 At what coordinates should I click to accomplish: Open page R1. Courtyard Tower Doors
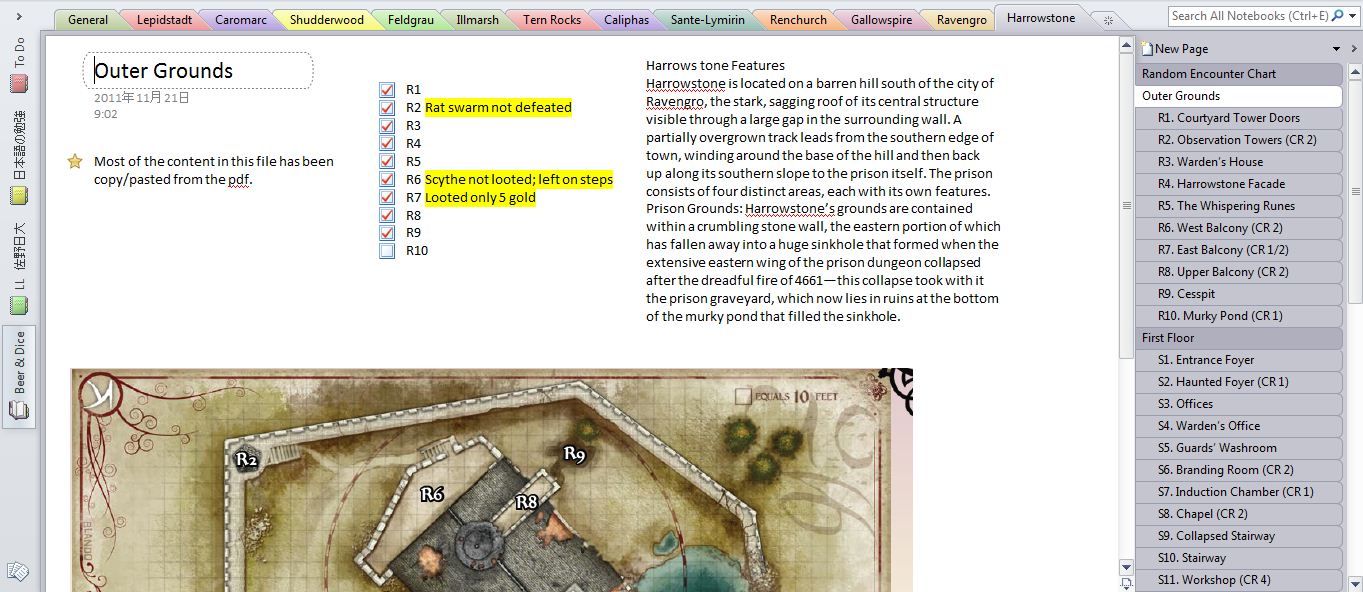pos(1239,118)
